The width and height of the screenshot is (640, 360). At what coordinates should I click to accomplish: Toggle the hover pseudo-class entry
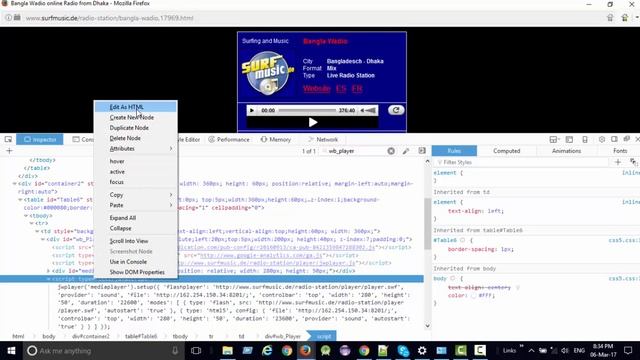point(136,161)
